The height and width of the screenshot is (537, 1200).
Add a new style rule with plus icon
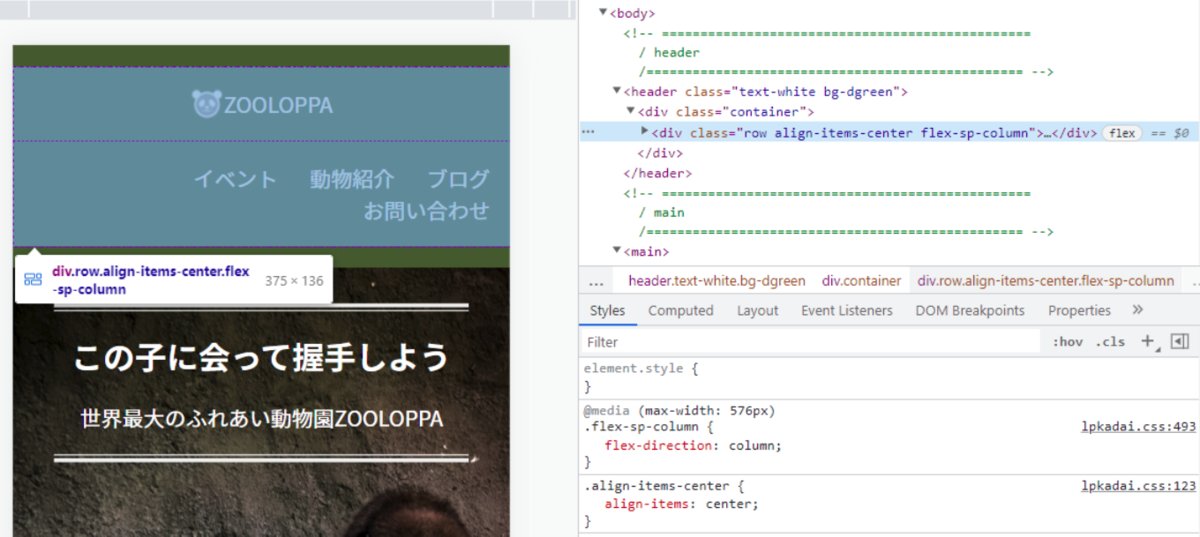[x=1148, y=342]
